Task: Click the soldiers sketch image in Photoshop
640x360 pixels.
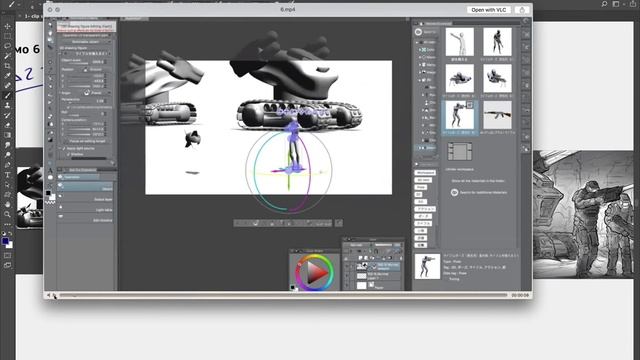Action: [x=583, y=215]
